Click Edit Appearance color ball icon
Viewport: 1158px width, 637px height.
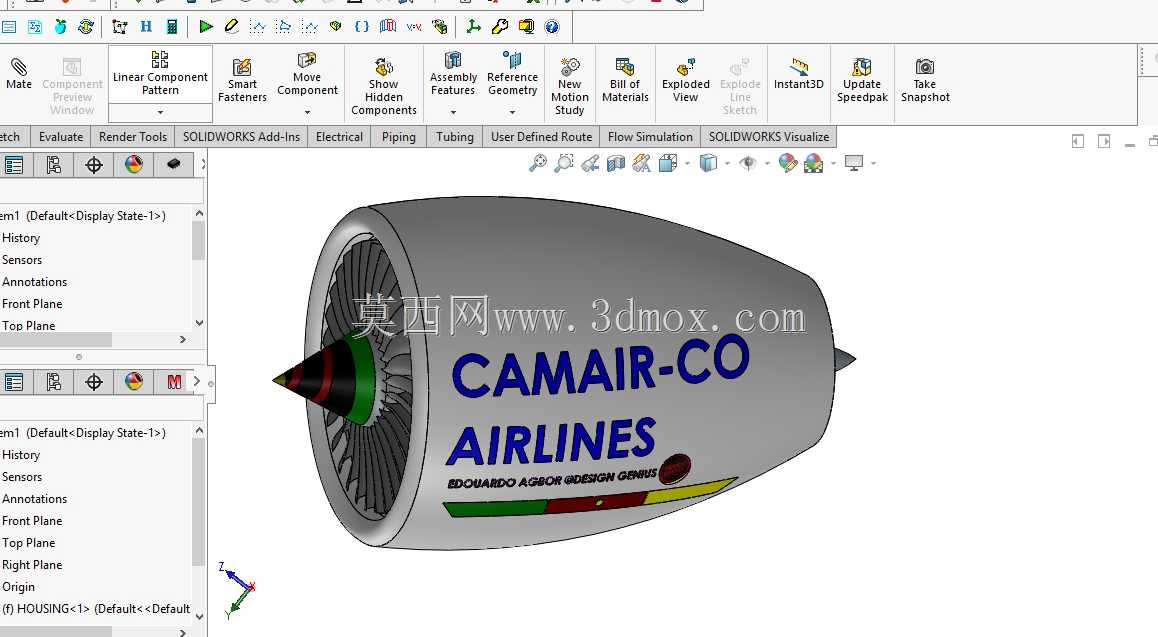pyautogui.click(x=788, y=163)
